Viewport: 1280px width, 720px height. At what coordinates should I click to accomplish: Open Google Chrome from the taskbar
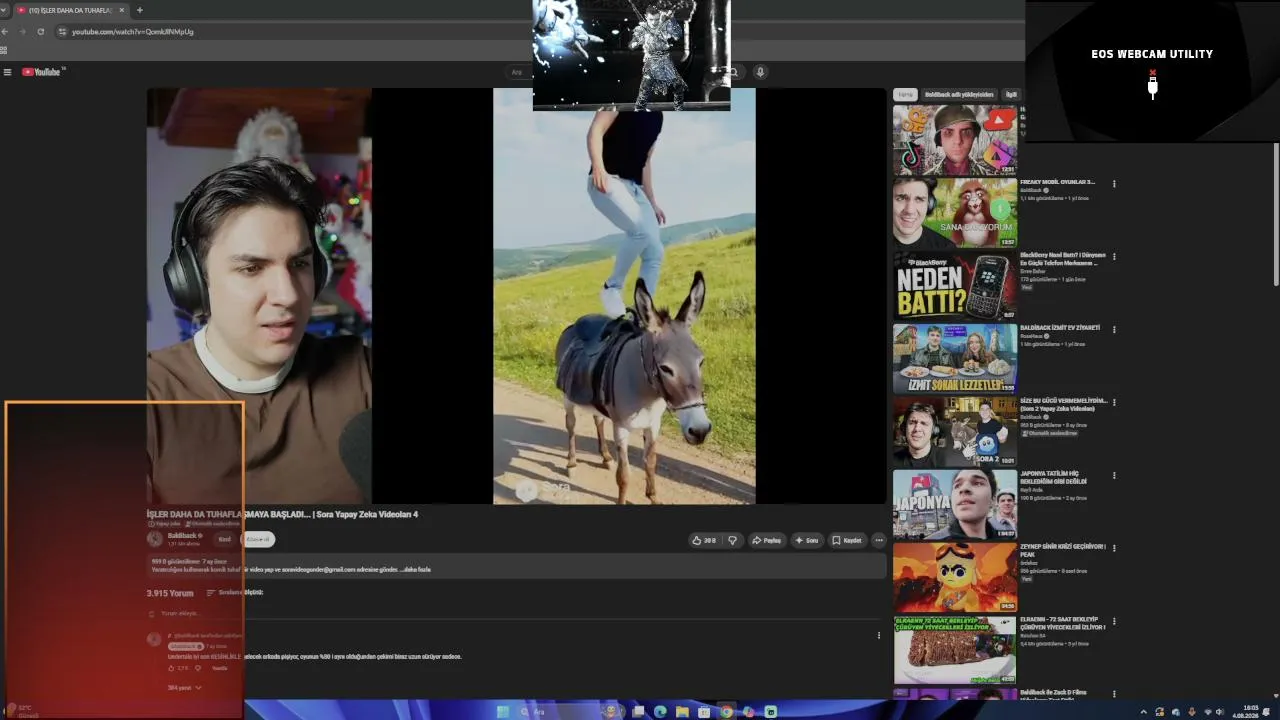pyautogui.click(x=726, y=712)
